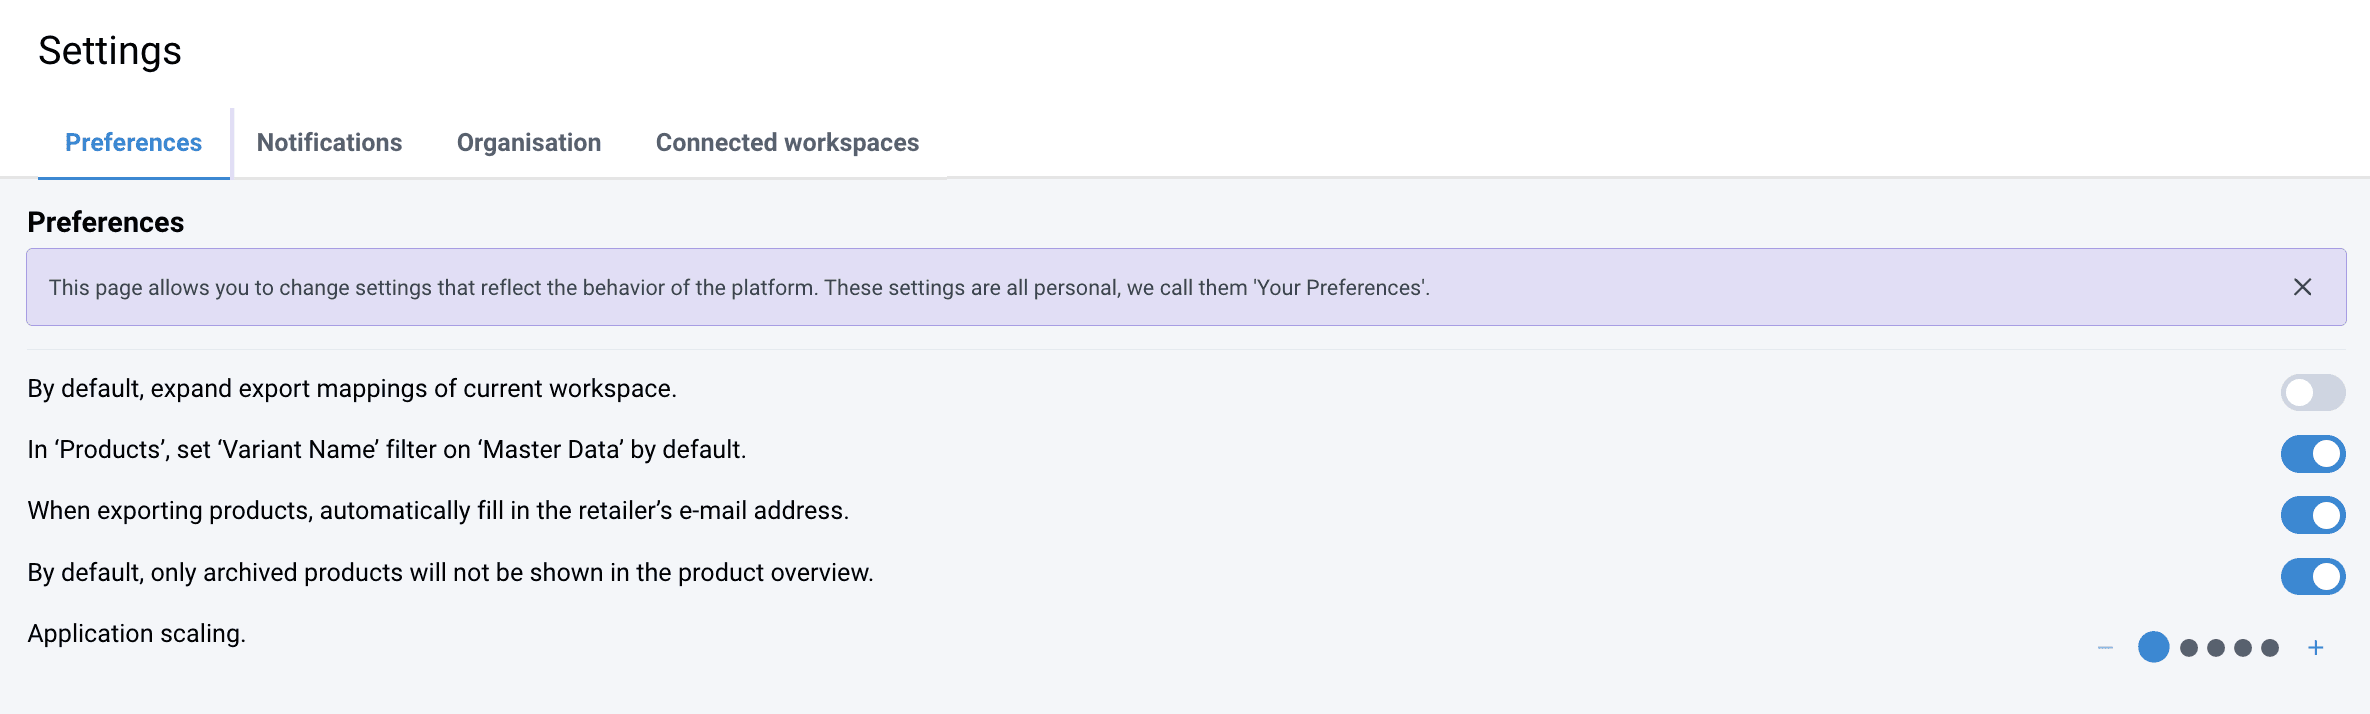This screenshot has width=2370, height=714.
Task: Click the 'Application scaling.' label
Action: [137, 634]
